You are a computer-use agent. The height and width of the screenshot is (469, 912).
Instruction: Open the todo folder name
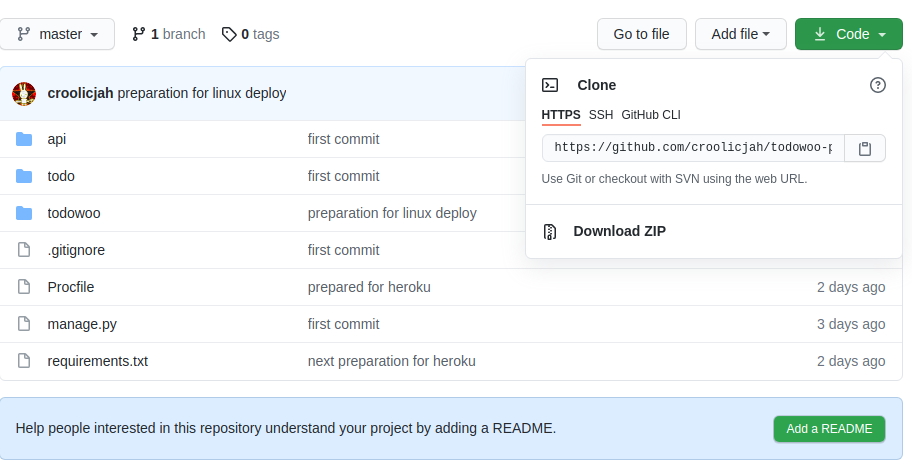pyautogui.click(x=61, y=176)
